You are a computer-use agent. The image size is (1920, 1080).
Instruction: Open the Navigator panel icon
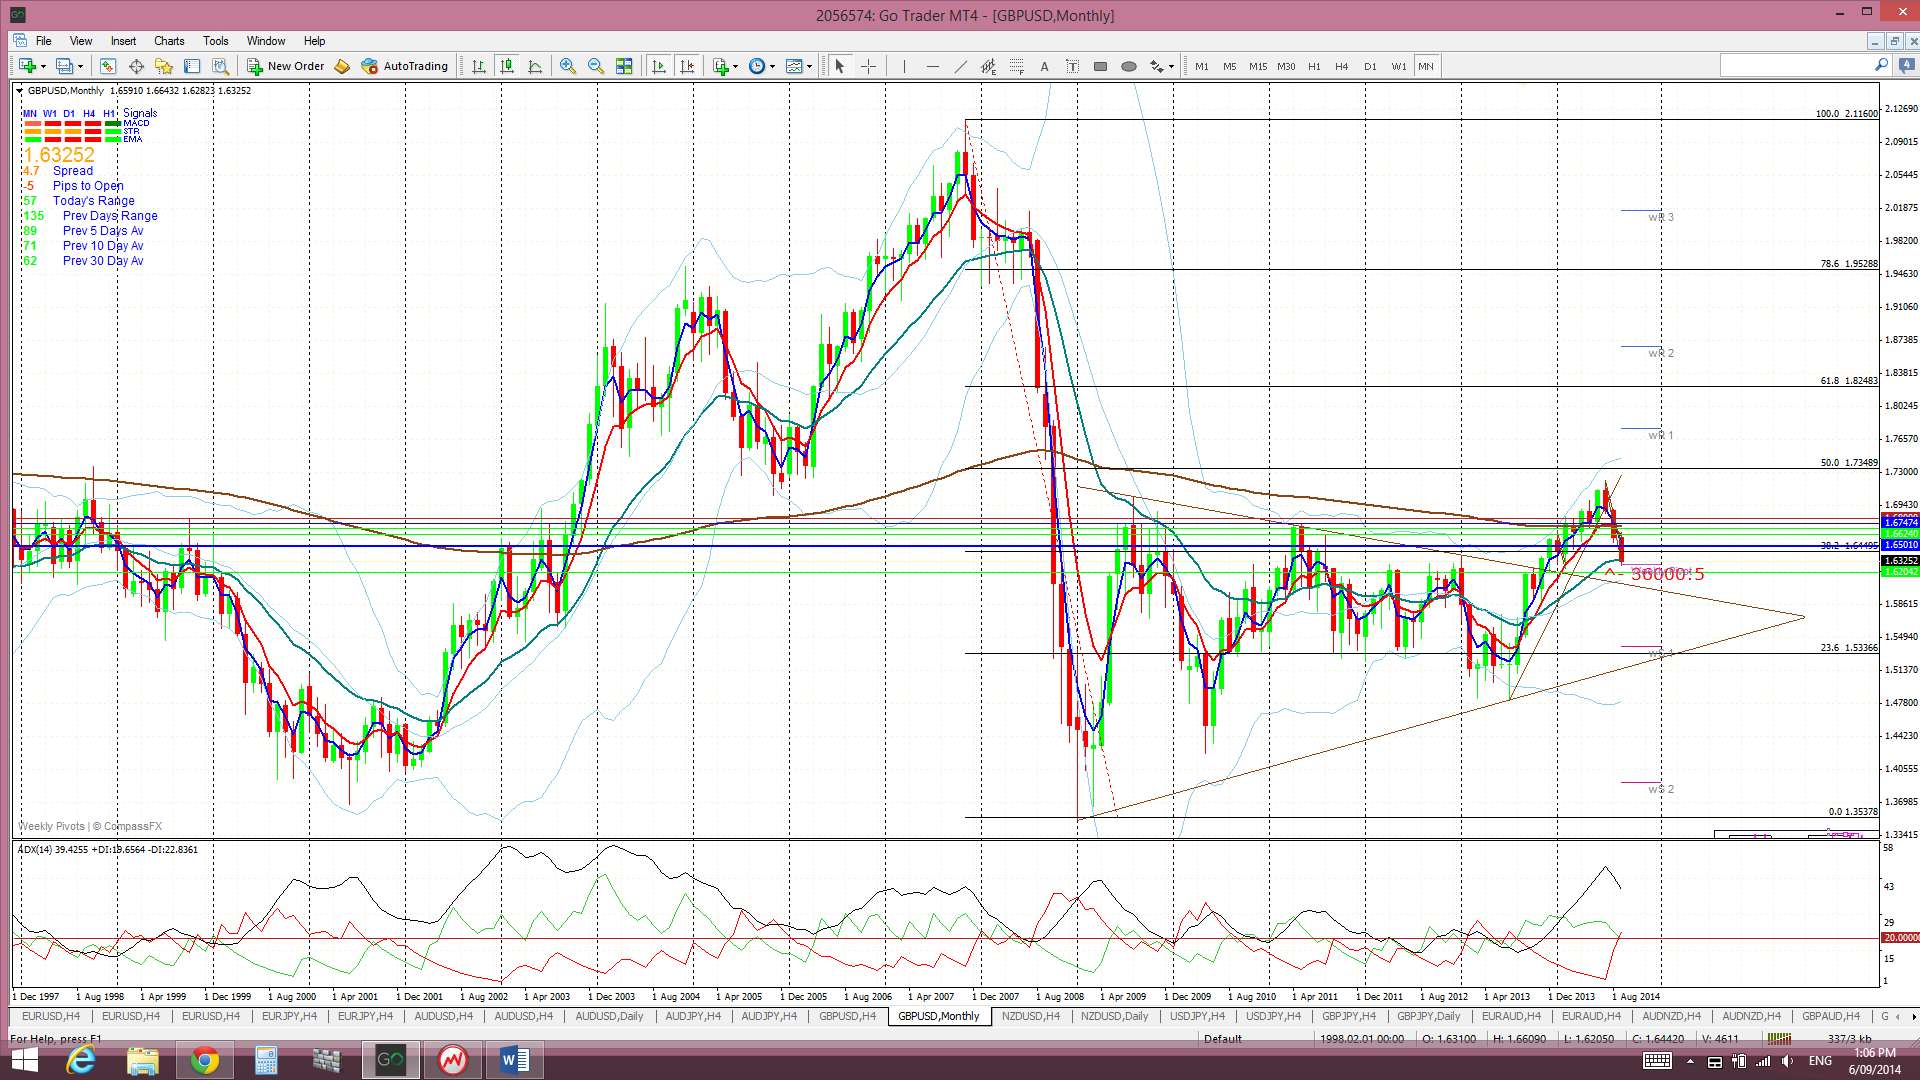click(164, 66)
